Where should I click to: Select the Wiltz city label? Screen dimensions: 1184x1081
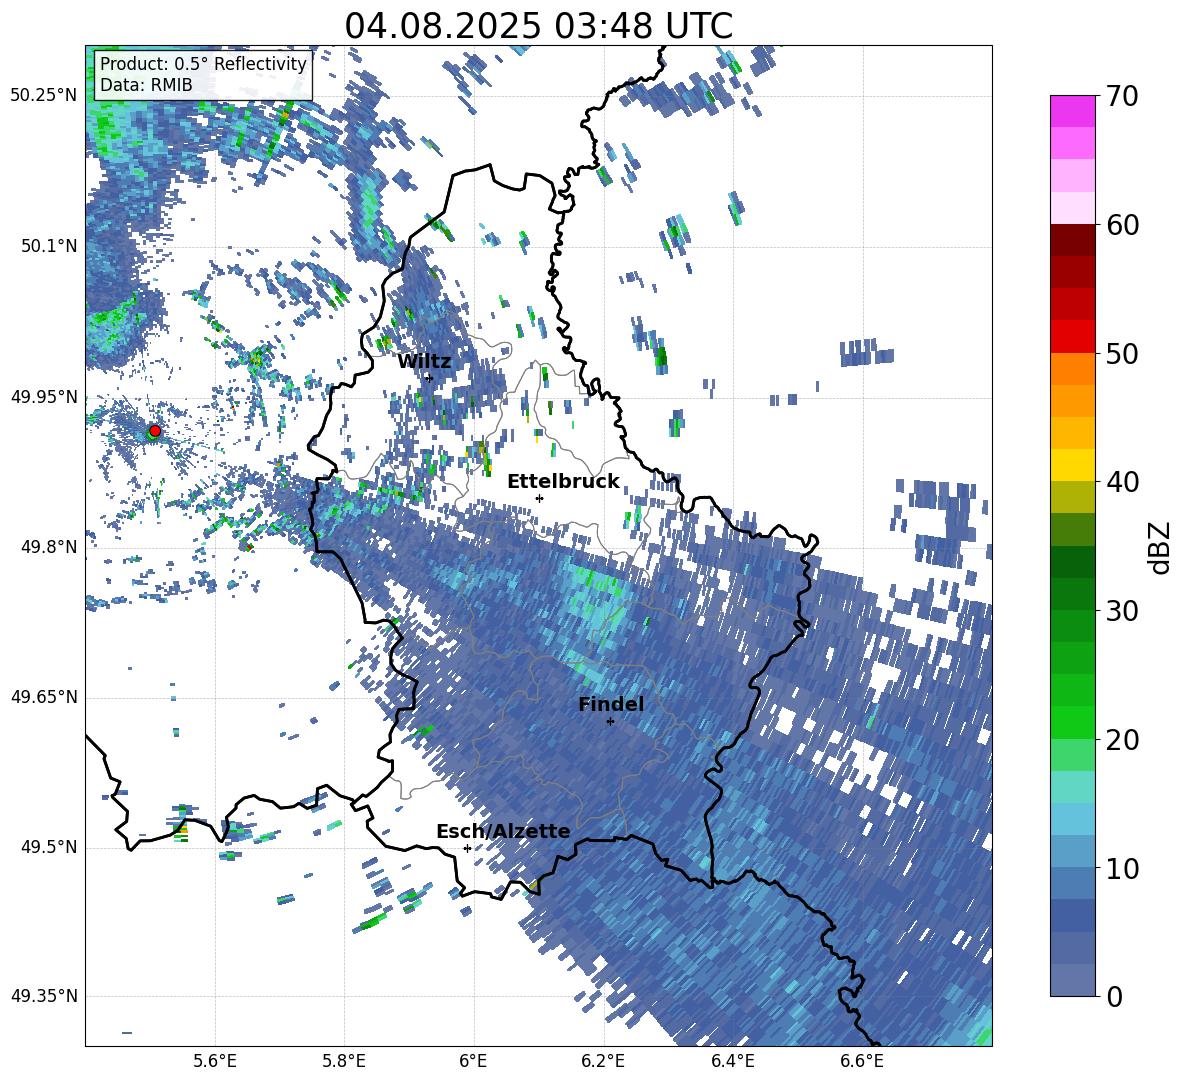coord(424,361)
